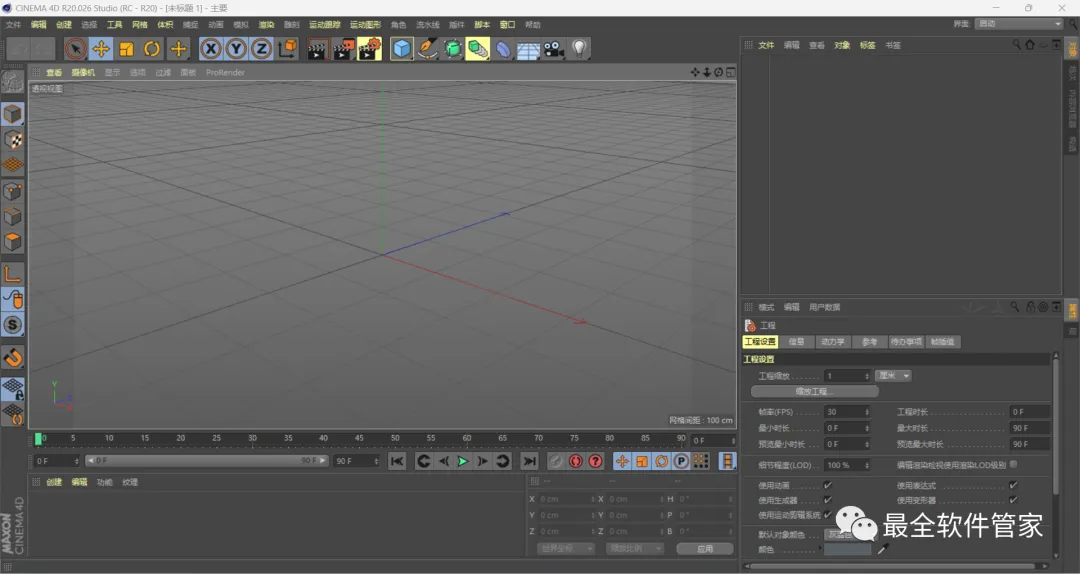
Task: Activate the Rotate tool in top toolbar
Action: point(152,49)
